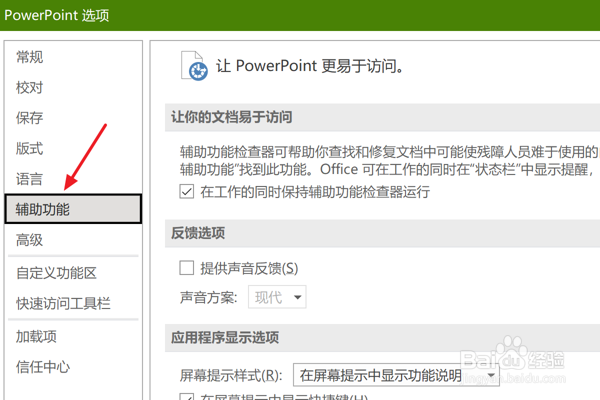Open the 常规 options category
600x400 pixels.
pos(29,57)
